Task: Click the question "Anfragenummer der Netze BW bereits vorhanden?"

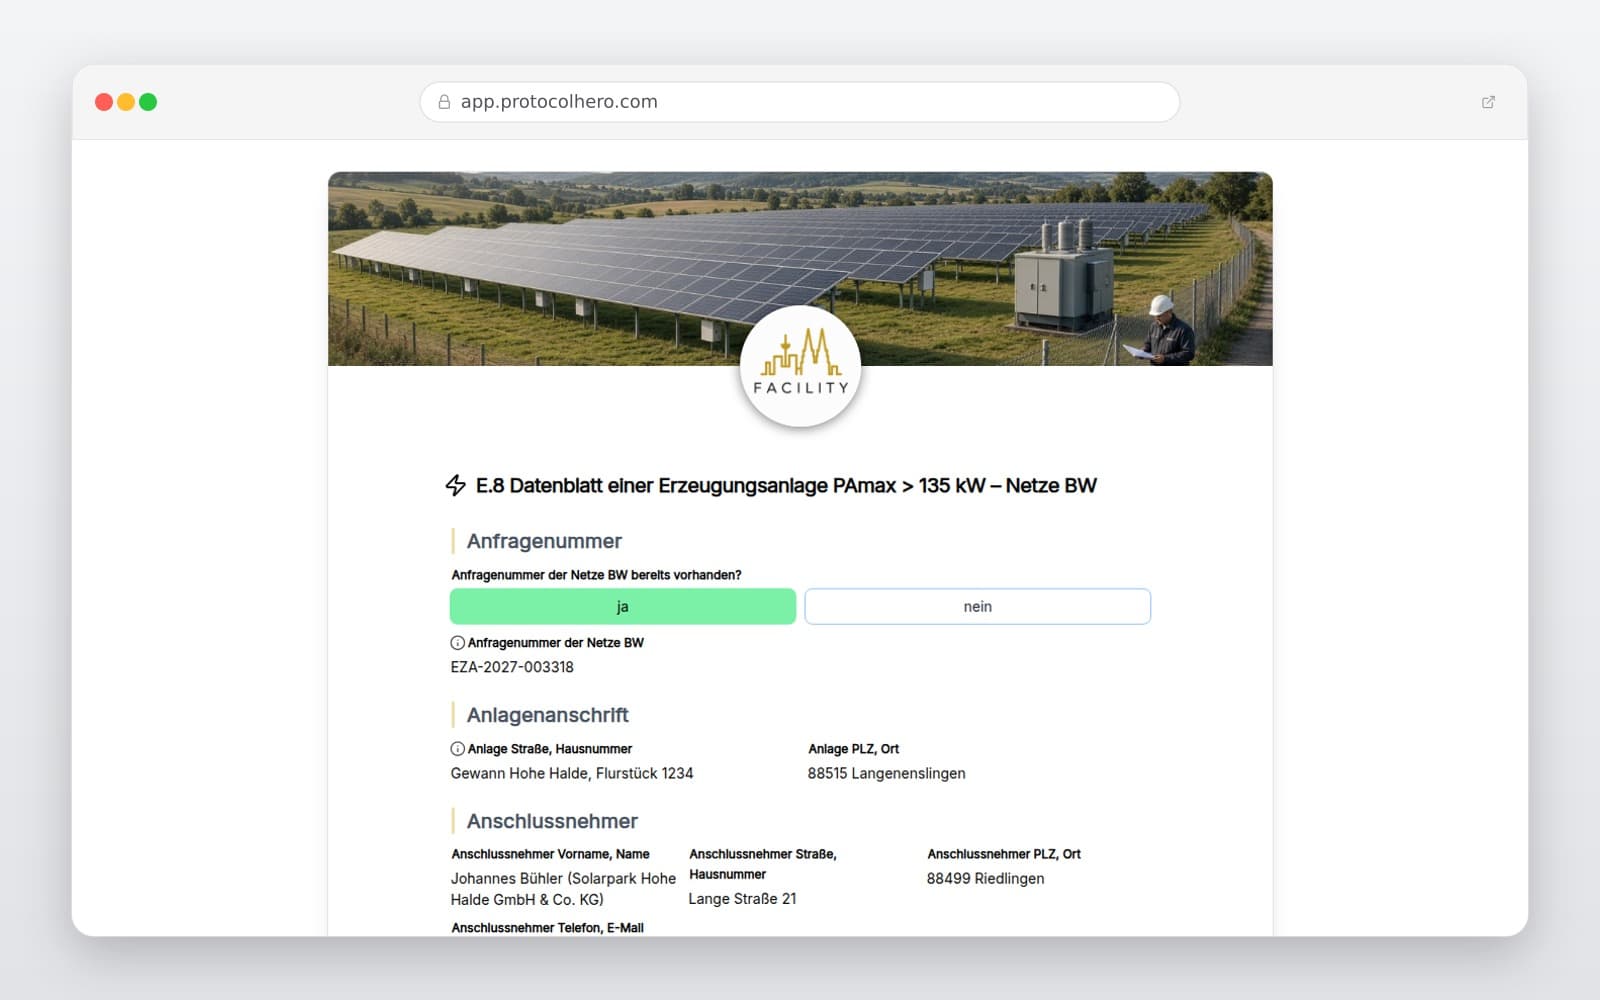Action: [x=597, y=575]
